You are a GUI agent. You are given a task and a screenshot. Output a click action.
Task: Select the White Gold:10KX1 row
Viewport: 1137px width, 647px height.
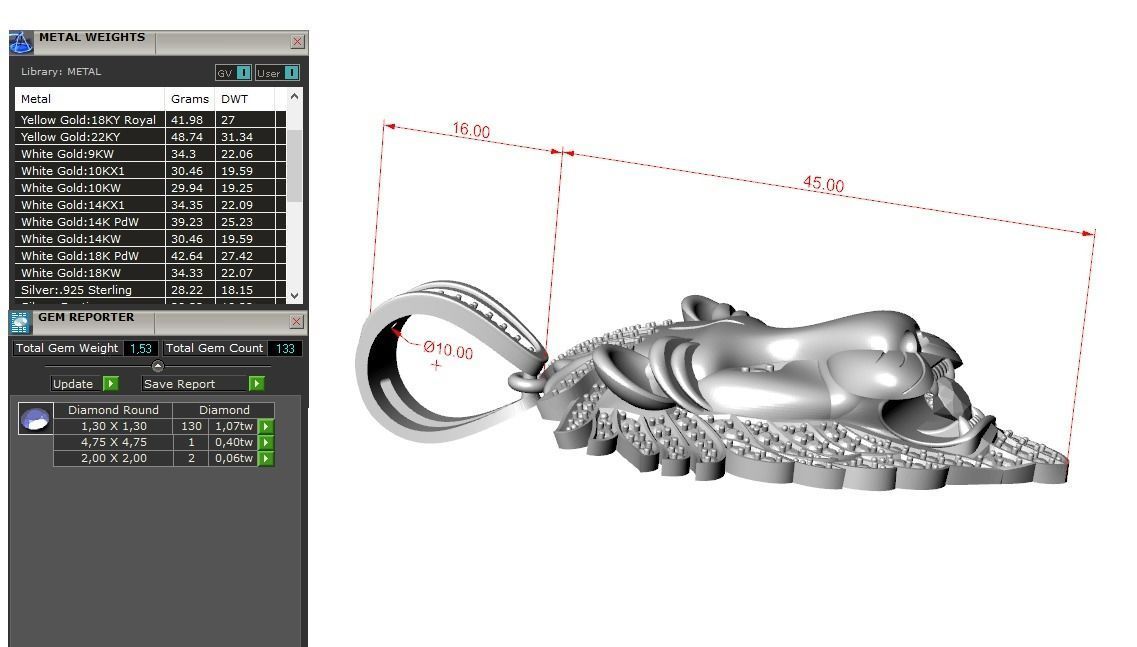coord(150,170)
